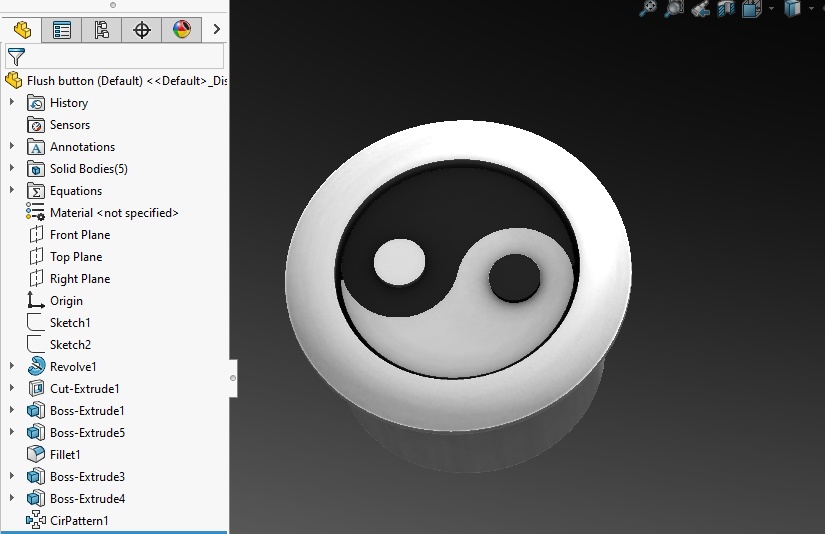Click the Origin axis icon
The height and width of the screenshot is (534, 825).
[35, 300]
